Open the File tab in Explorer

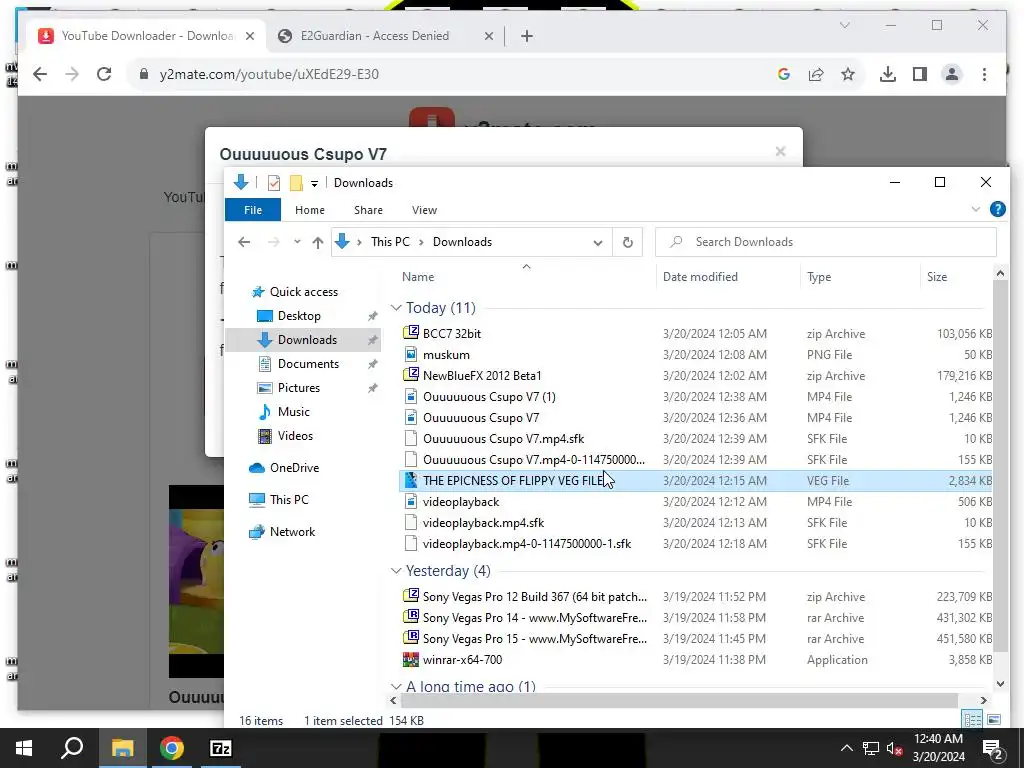tap(253, 210)
